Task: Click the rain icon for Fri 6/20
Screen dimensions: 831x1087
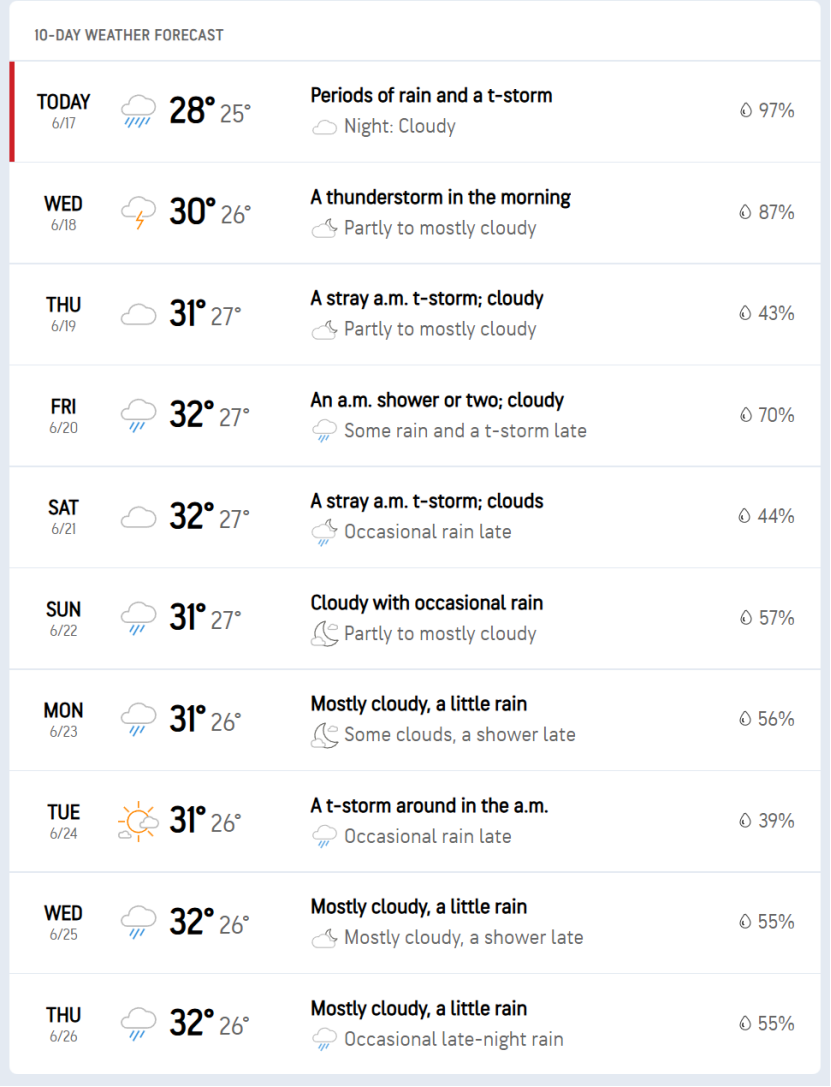Action: point(138,415)
